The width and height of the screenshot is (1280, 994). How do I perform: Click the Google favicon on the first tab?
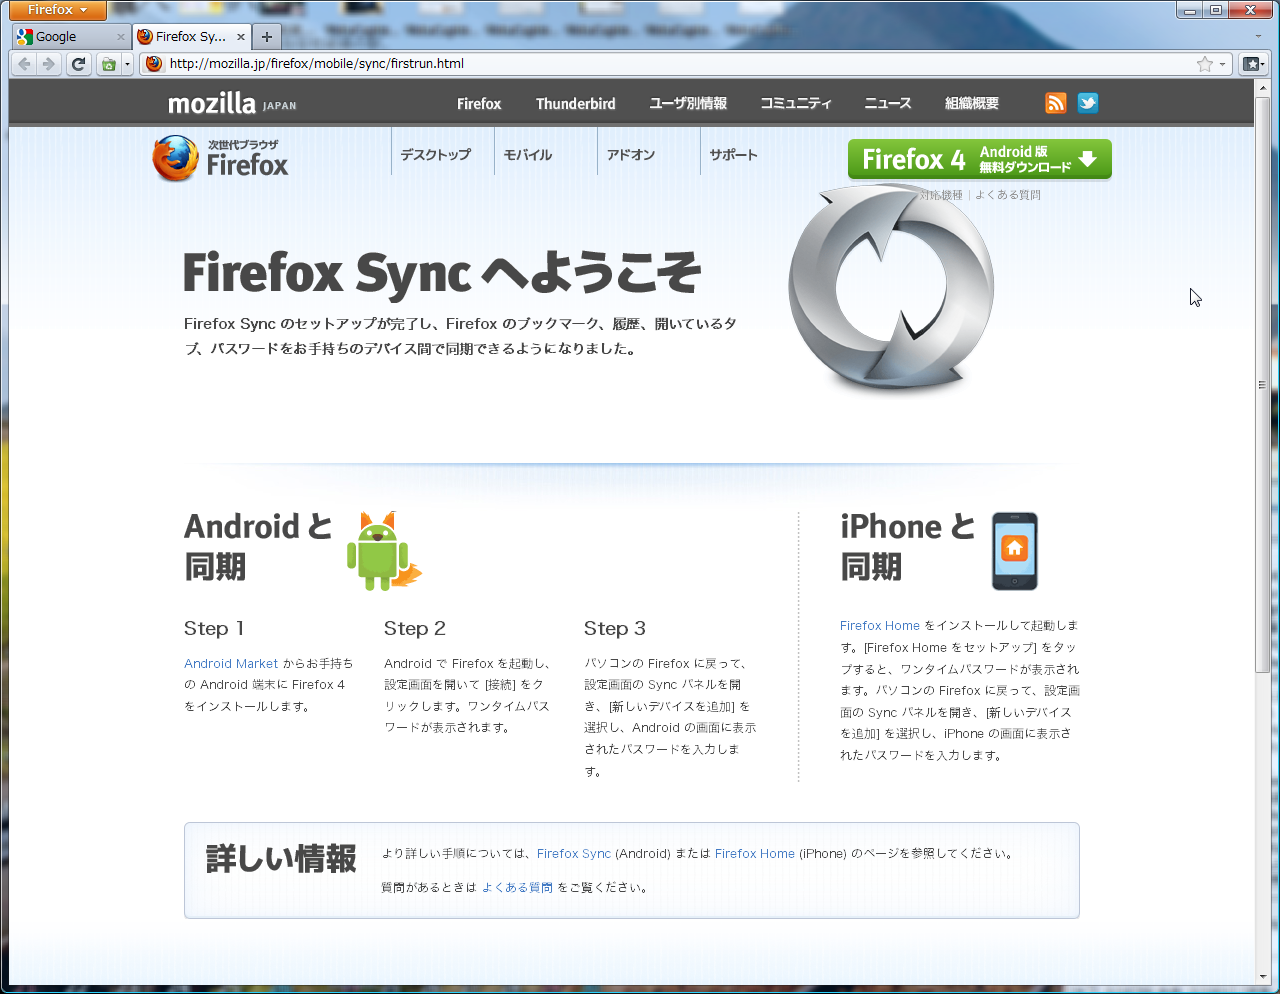click(25, 37)
